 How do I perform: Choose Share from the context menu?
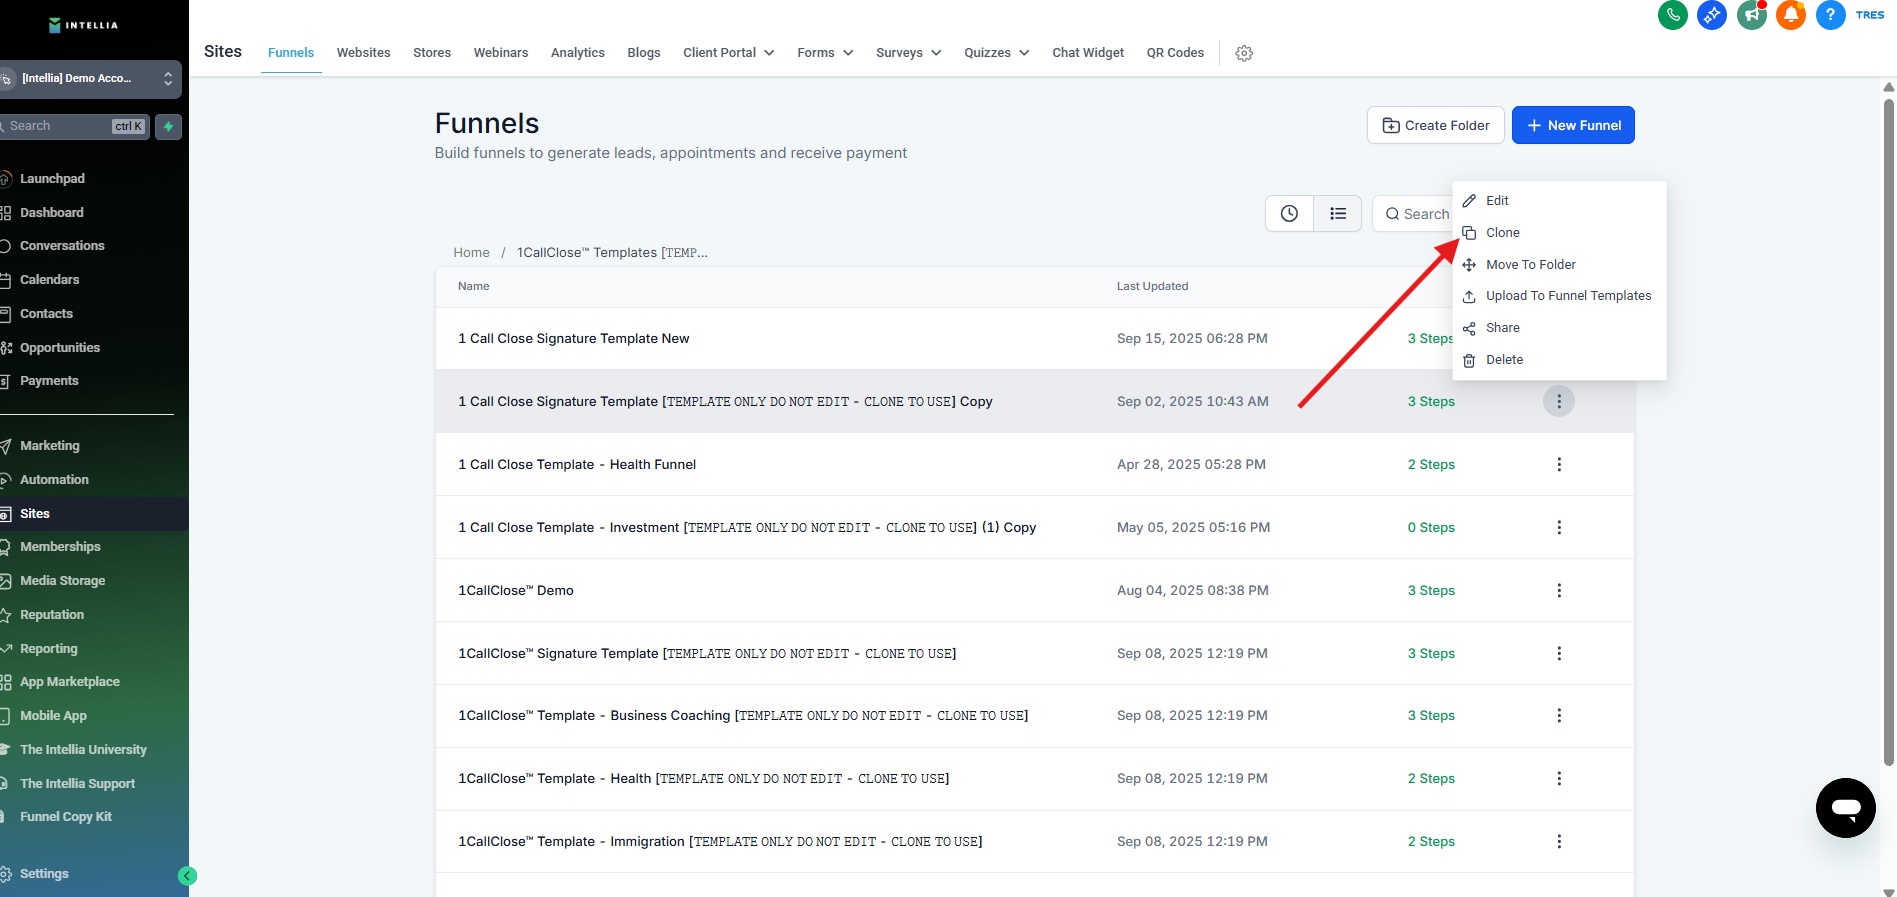click(x=1559, y=328)
